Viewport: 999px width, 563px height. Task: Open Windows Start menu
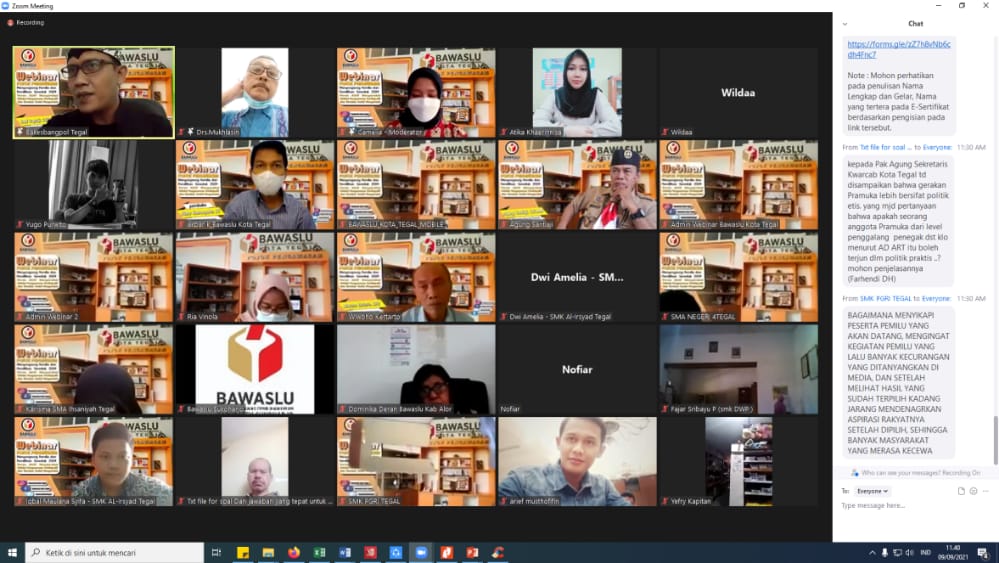tap(13, 552)
